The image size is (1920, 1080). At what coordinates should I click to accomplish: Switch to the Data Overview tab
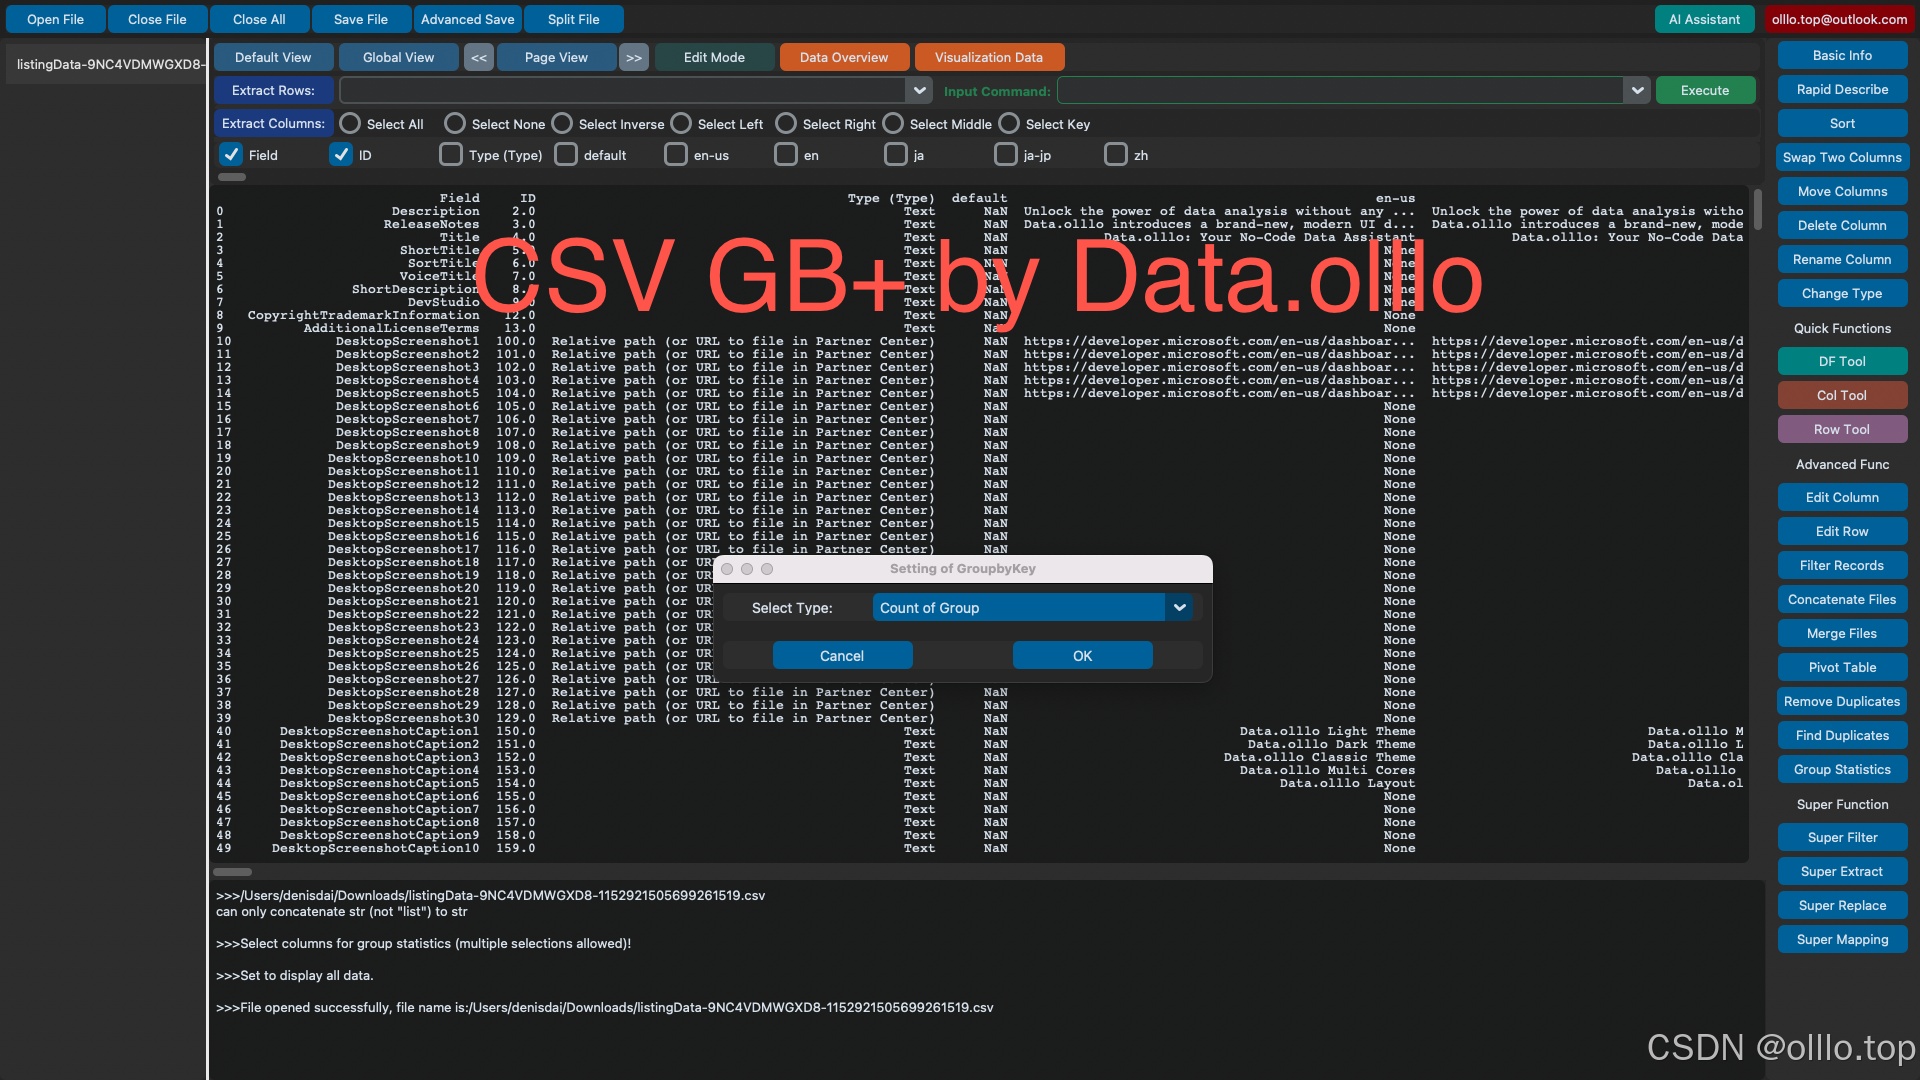(843, 58)
